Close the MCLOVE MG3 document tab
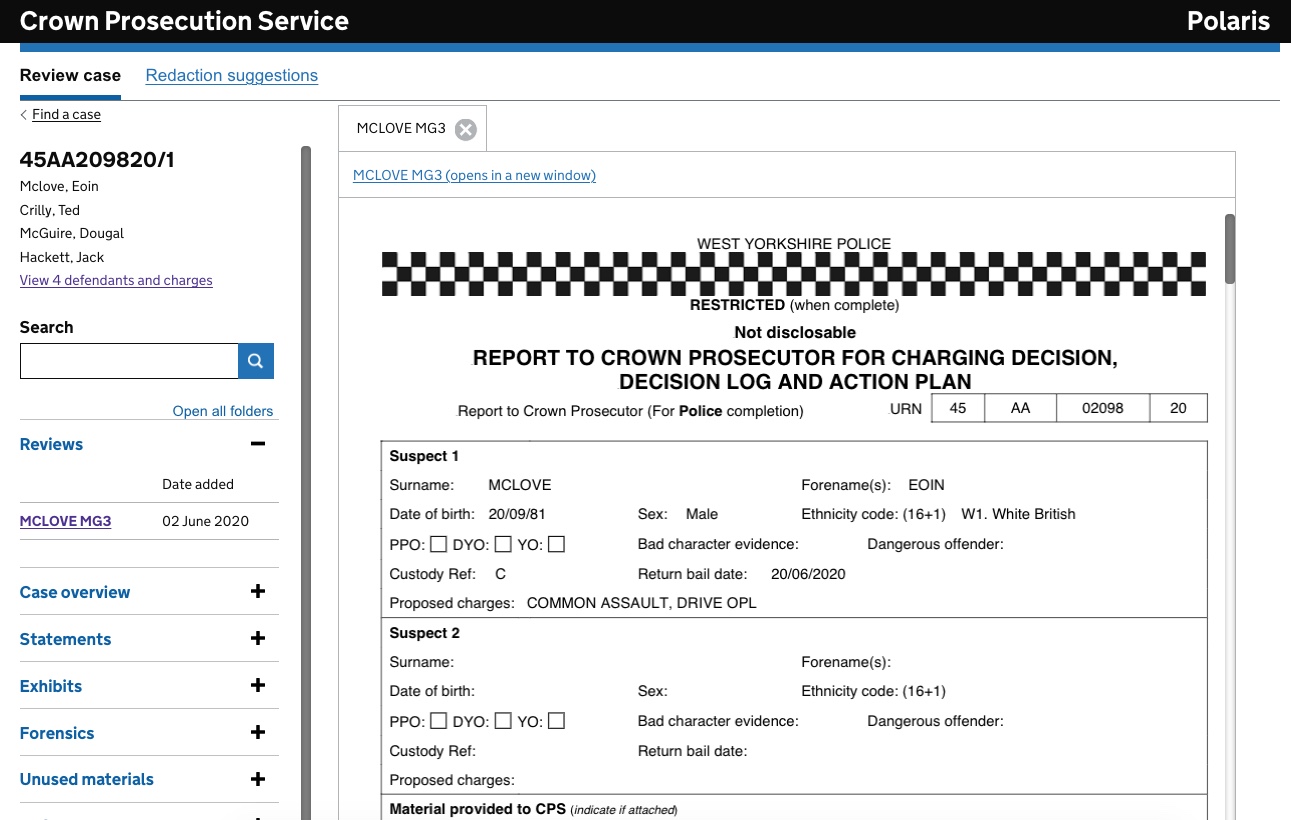Screen dimensions: 1291x820 point(465,129)
